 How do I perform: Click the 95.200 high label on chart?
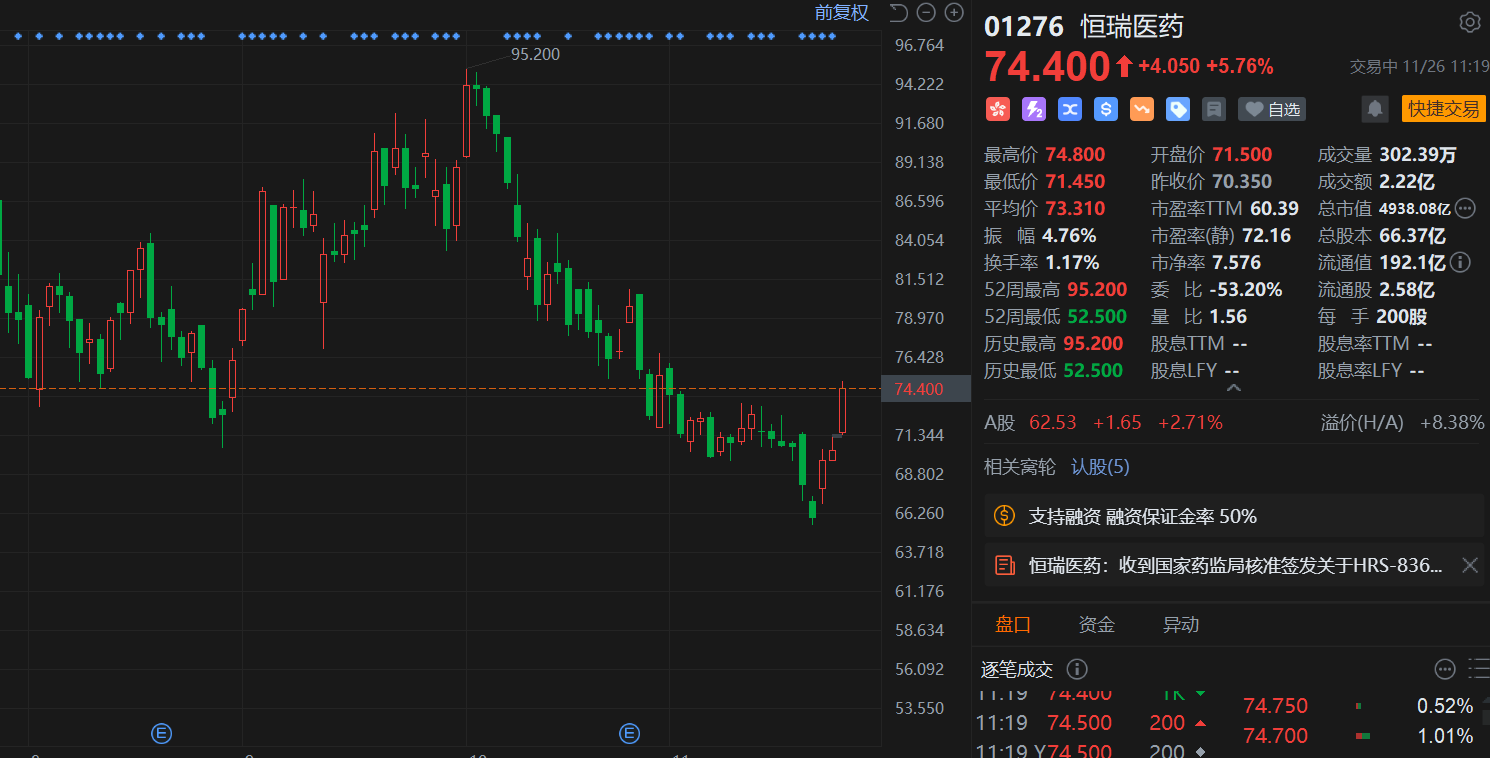(535, 55)
